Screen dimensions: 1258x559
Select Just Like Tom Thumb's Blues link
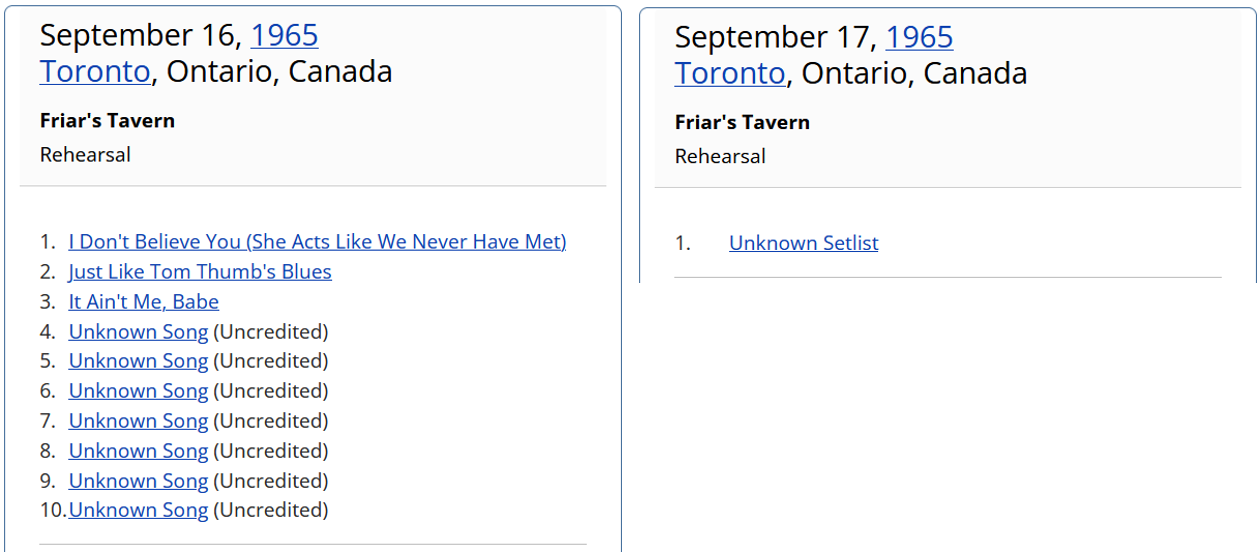[x=200, y=272]
